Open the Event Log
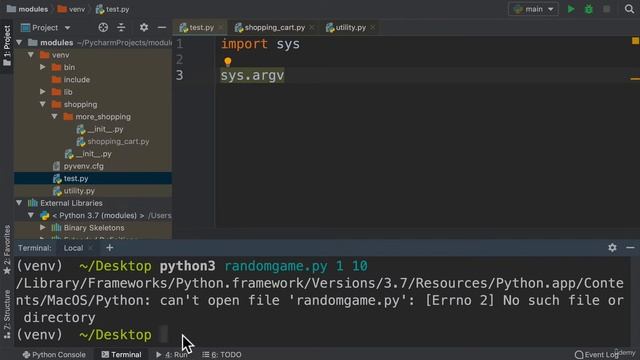 (x=596, y=354)
